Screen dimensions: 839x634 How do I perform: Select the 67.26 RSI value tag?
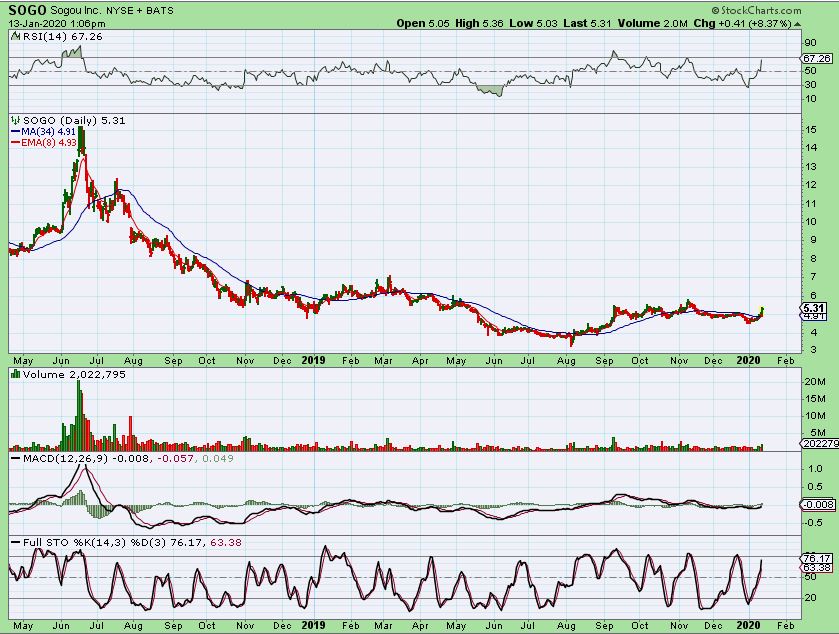pos(817,59)
